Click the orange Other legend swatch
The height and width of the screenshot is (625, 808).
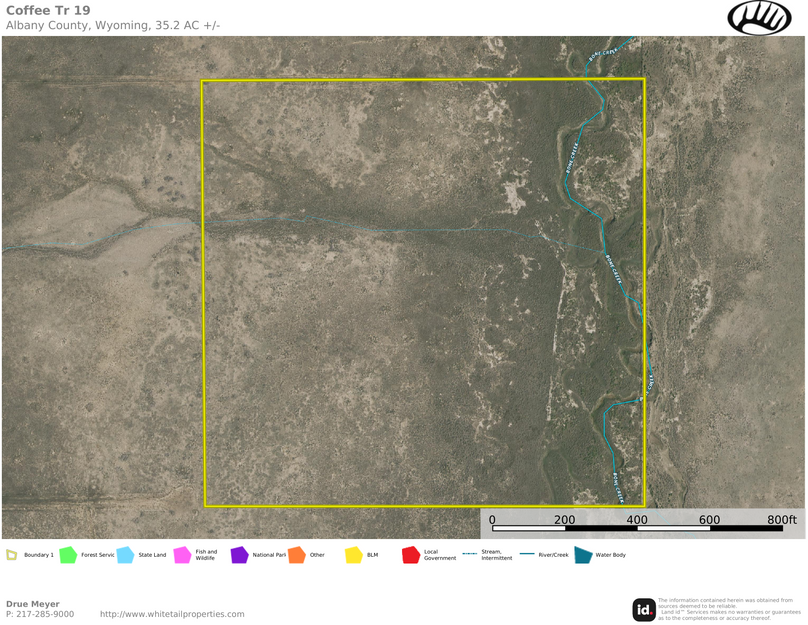click(296, 555)
